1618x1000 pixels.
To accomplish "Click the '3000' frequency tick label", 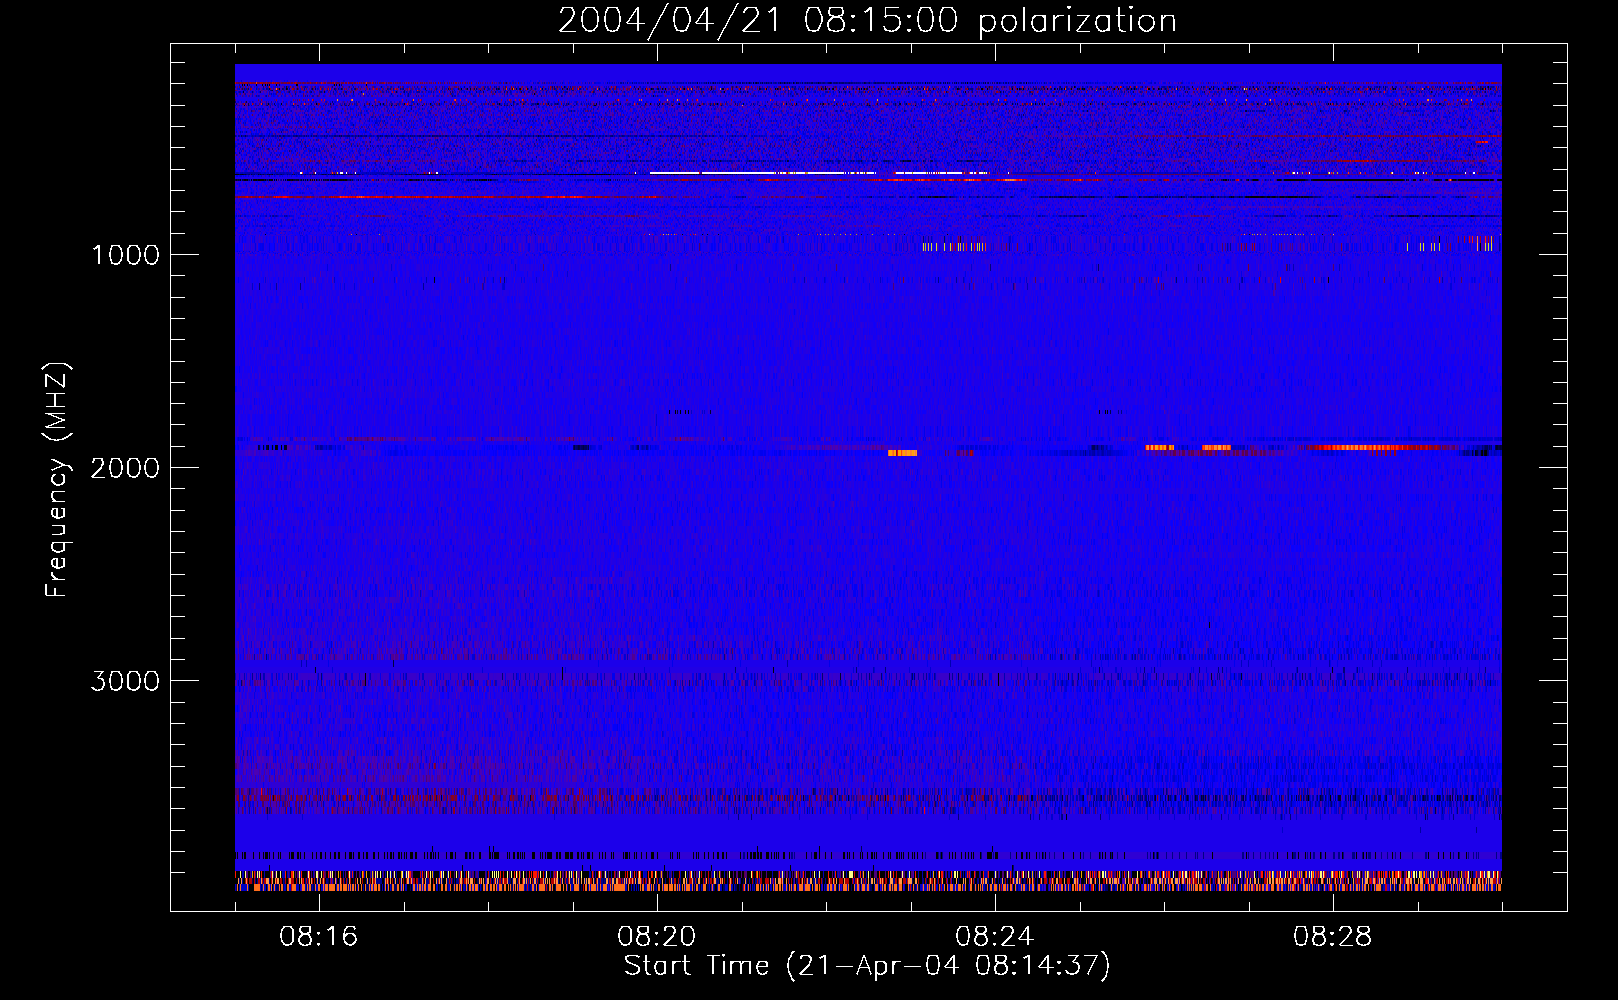I will pos(125,681).
